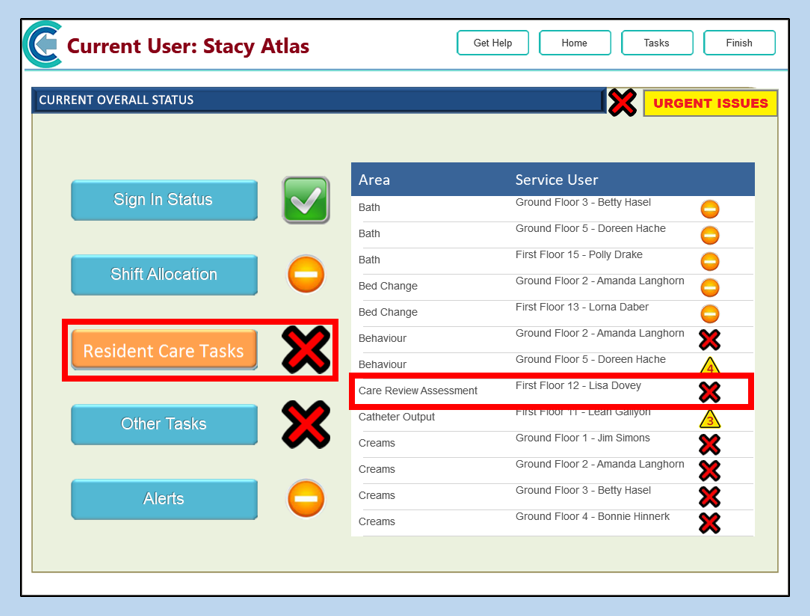
Task: Click the red X for Care Review Assessment
Action: (x=709, y=391)
